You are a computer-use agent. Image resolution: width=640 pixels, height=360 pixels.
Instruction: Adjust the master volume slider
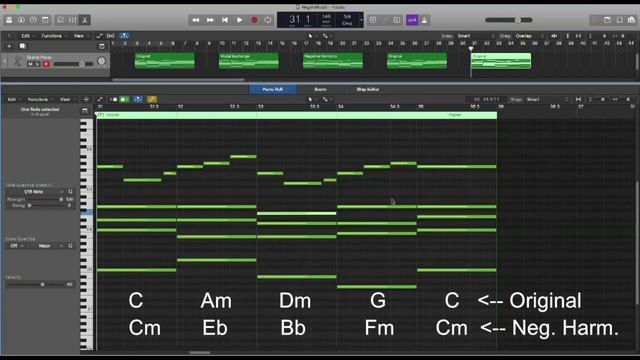click(x=509, y=20)
